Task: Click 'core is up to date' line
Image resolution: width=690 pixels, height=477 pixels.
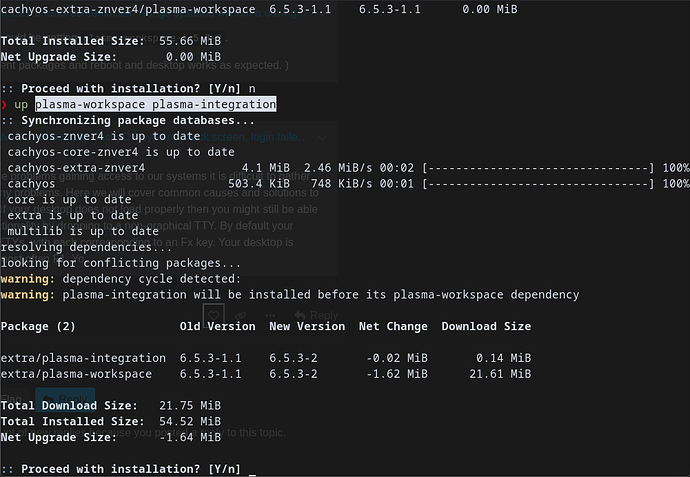Action: [69, 199]
